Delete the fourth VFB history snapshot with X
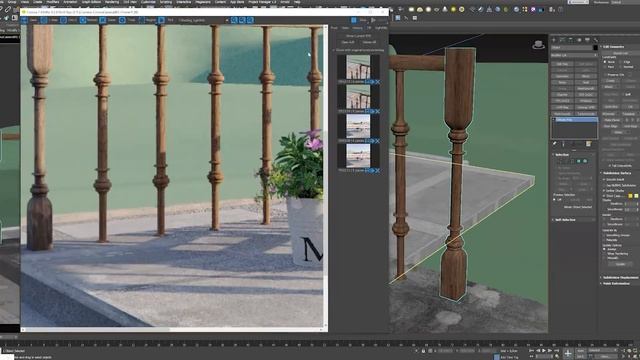640x360 pixels. coord(378,170)
